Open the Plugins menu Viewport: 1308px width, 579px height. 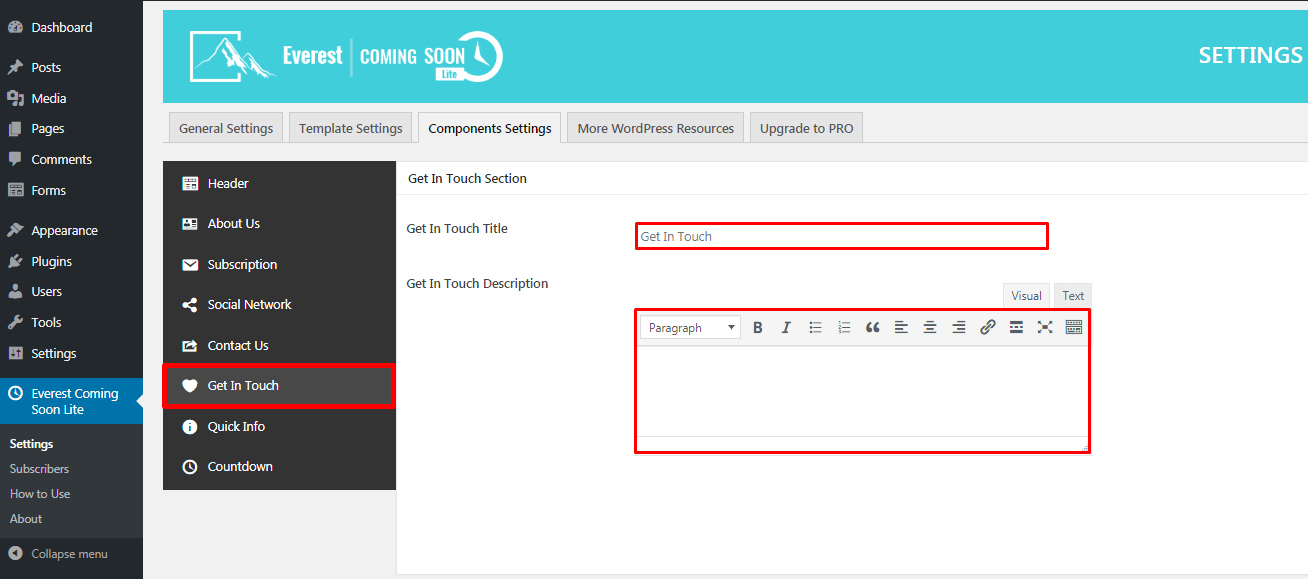pos(71,261)
